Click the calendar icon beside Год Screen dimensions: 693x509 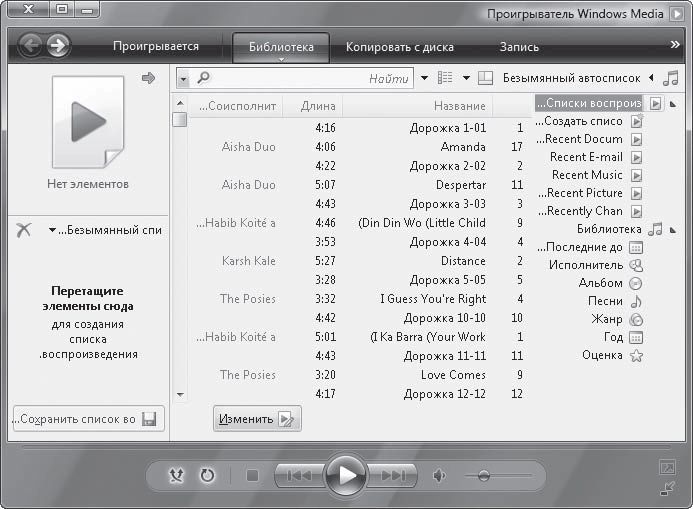636,338
